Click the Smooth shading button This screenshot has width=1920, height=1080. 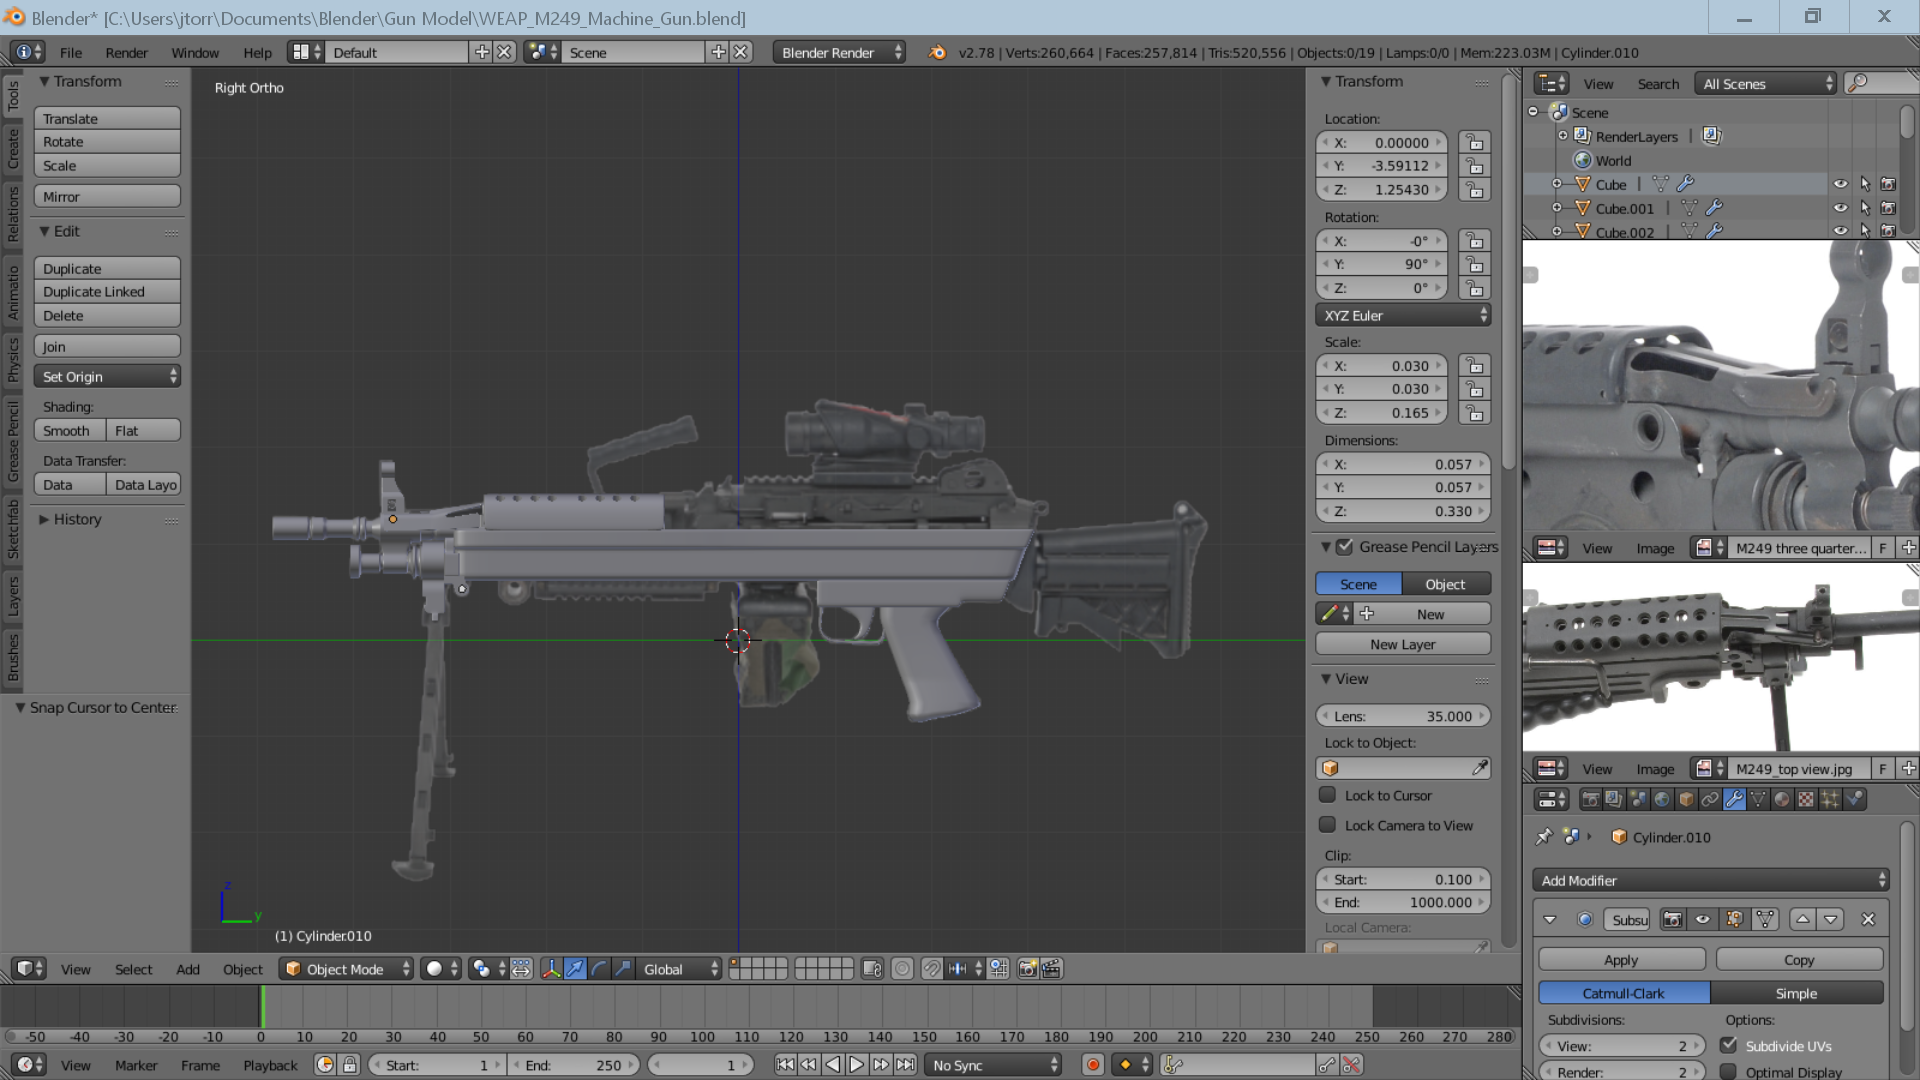pos(70,431)
